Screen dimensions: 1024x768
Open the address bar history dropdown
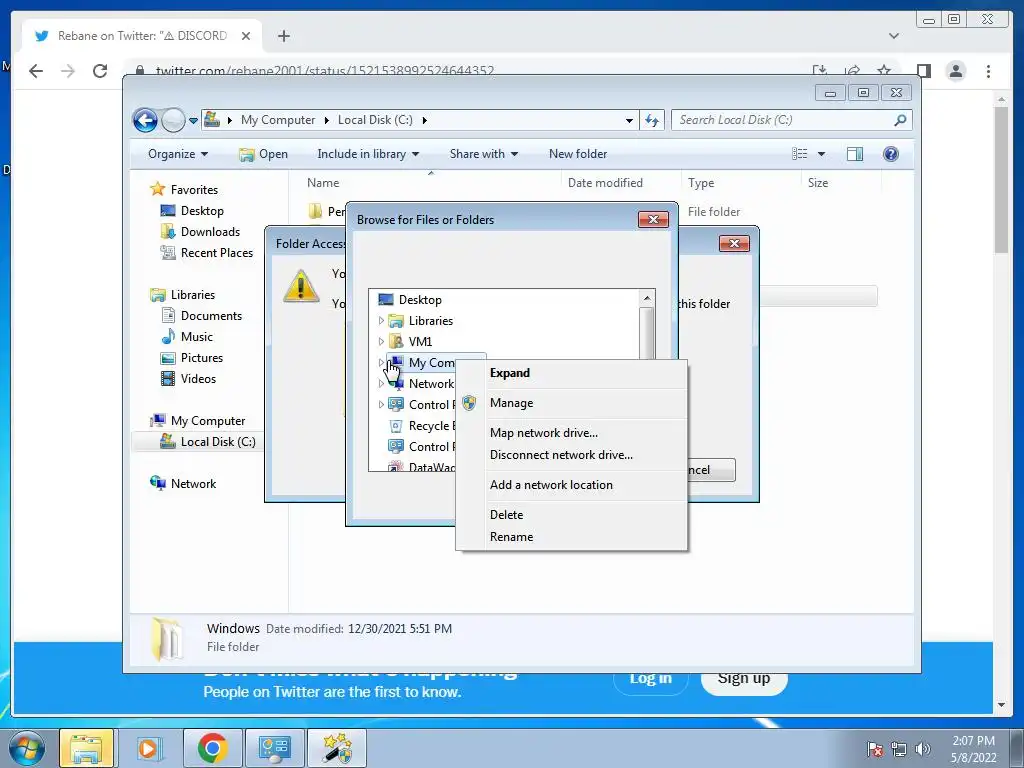click(x=629, y=121)
